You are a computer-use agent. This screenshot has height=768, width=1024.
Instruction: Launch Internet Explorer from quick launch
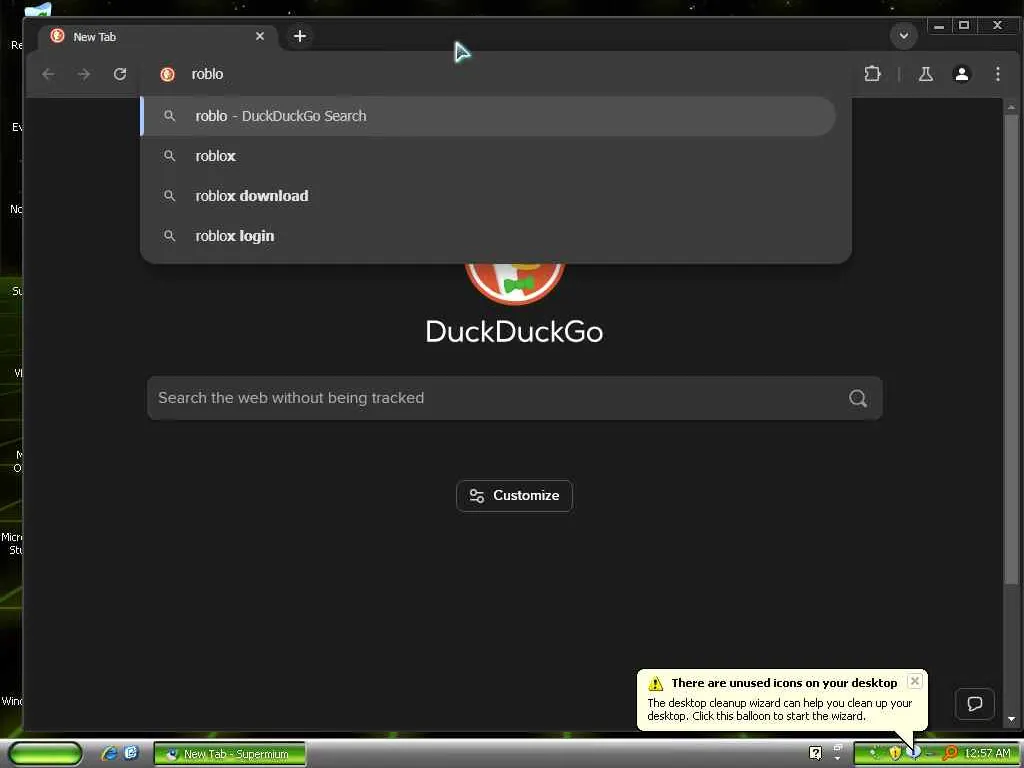pos(109,754)
